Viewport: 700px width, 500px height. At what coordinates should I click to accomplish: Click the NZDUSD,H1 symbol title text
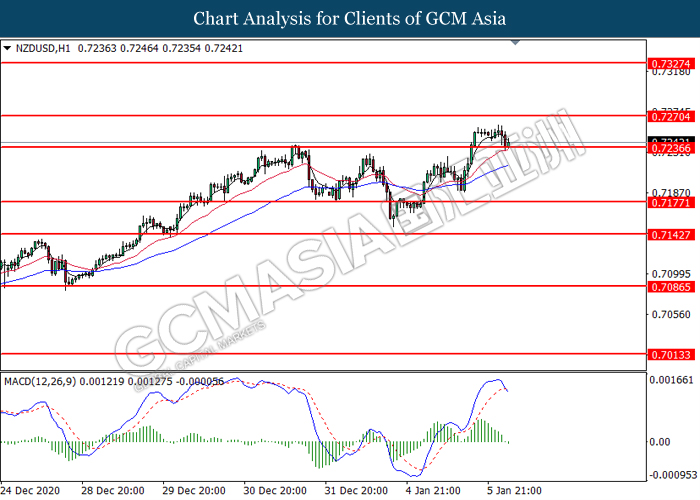click(x=43, y=48)
